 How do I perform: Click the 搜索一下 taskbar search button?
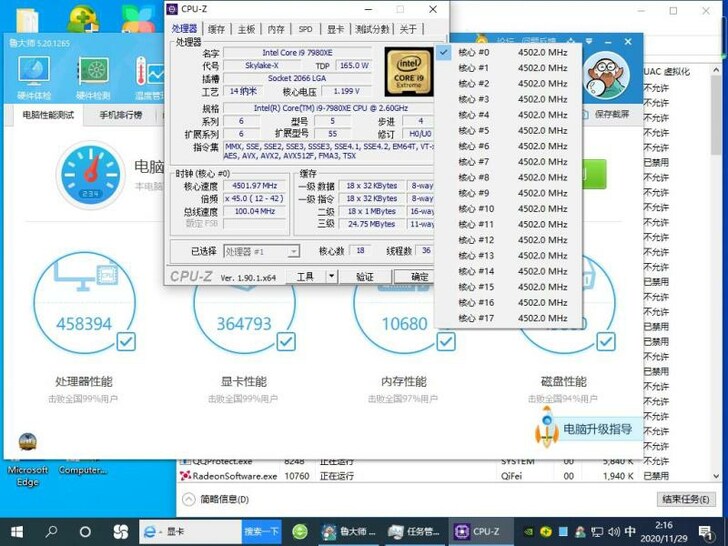point(261,531)
